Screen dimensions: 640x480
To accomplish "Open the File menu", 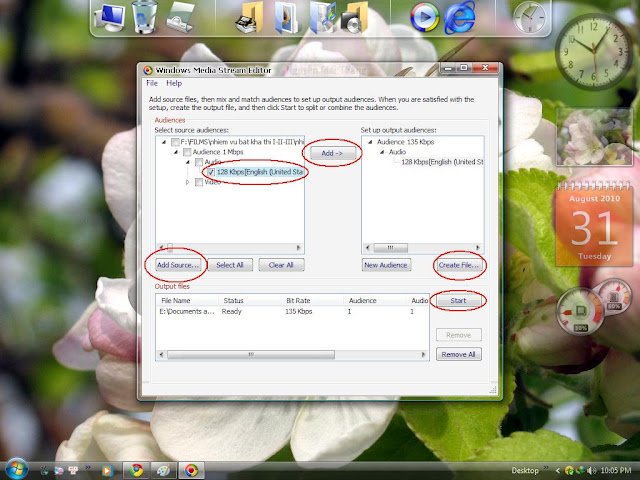I will [152, 83].
